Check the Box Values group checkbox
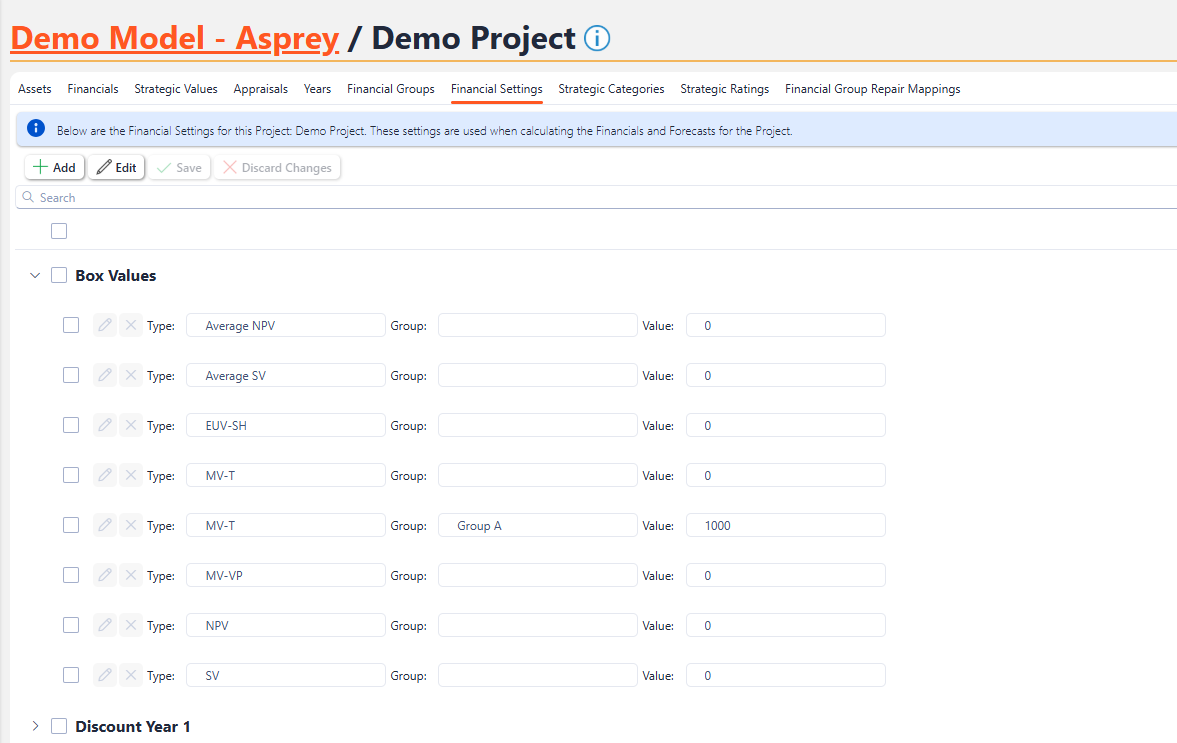 tap(59, 275)
